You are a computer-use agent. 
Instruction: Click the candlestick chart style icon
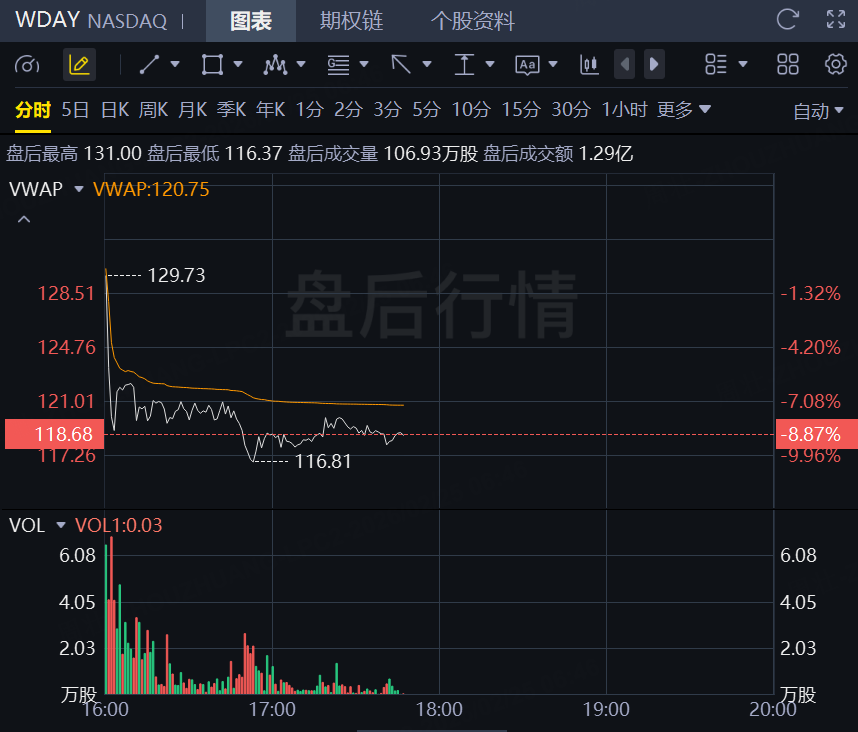(589, 65)
